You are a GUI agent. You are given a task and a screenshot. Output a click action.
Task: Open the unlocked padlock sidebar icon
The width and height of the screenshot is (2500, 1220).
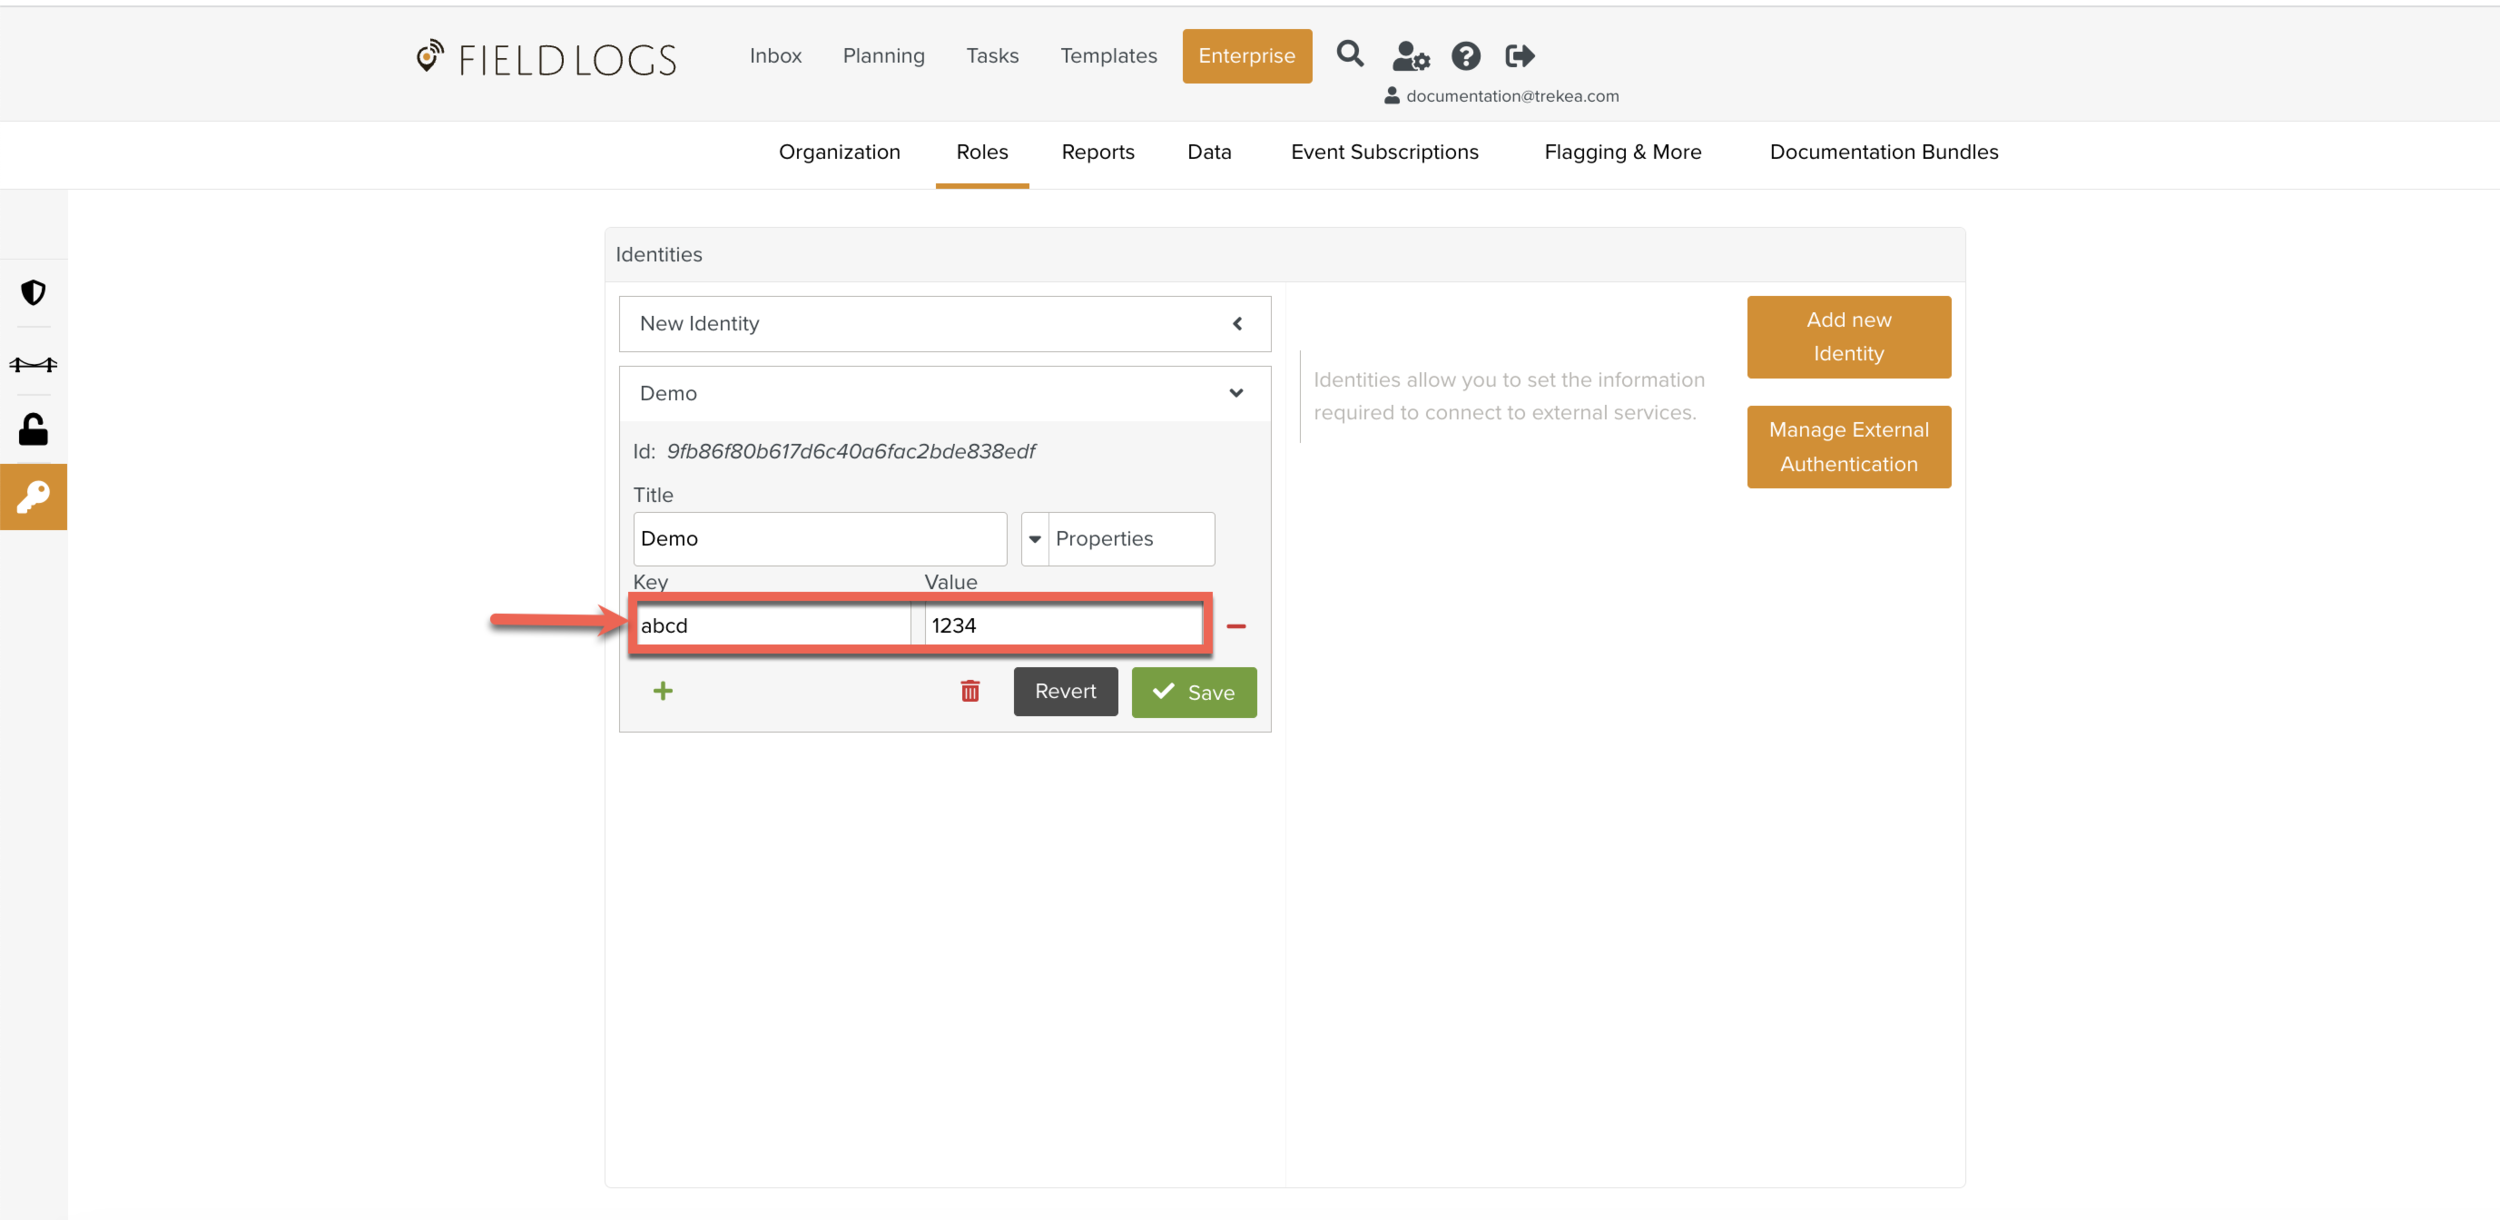33,430
